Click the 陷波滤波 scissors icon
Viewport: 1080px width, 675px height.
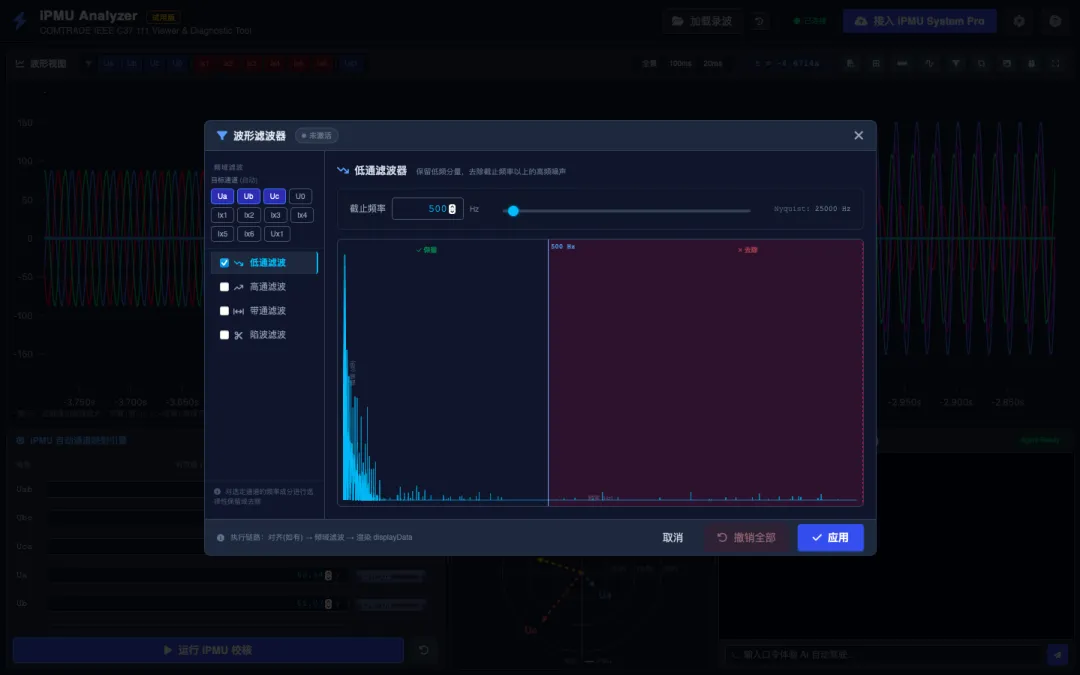click(x=238, y=335)
